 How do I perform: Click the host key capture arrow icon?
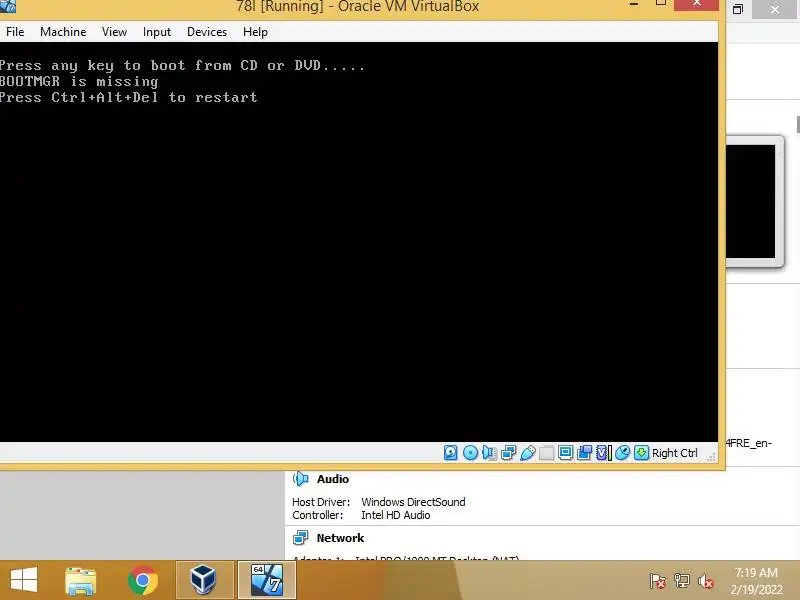coord(641,453)
